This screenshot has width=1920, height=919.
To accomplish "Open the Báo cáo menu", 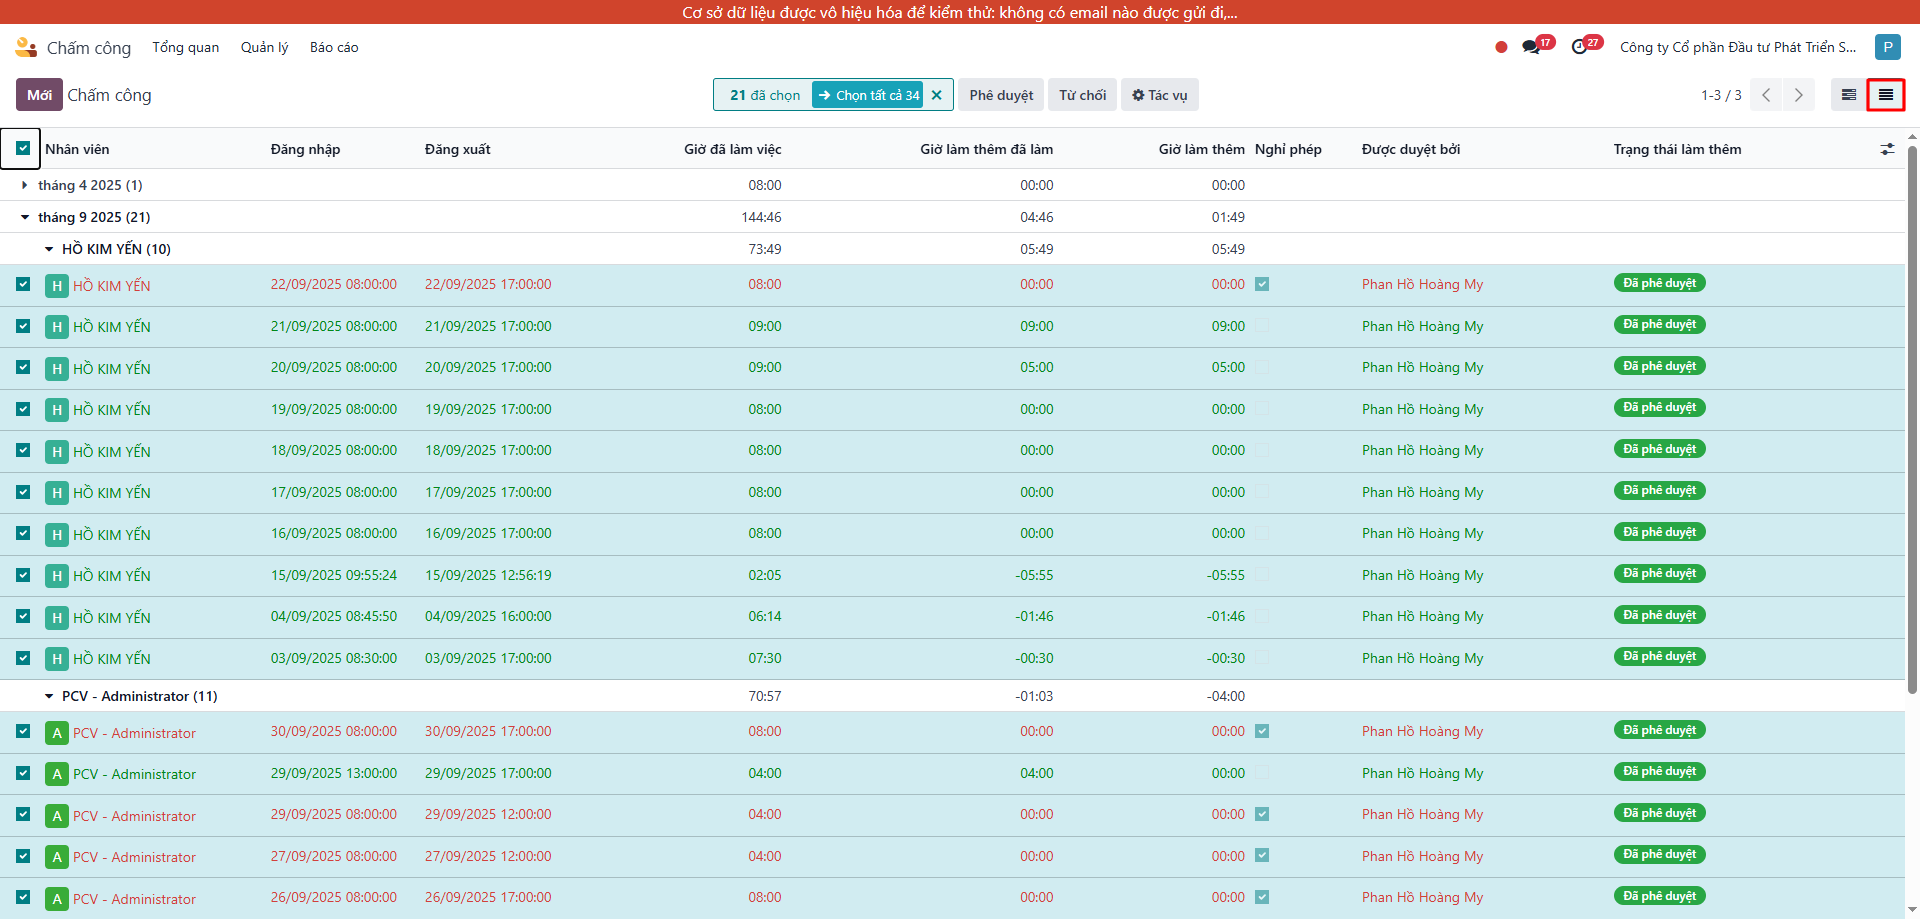I will tap(334, 47).
